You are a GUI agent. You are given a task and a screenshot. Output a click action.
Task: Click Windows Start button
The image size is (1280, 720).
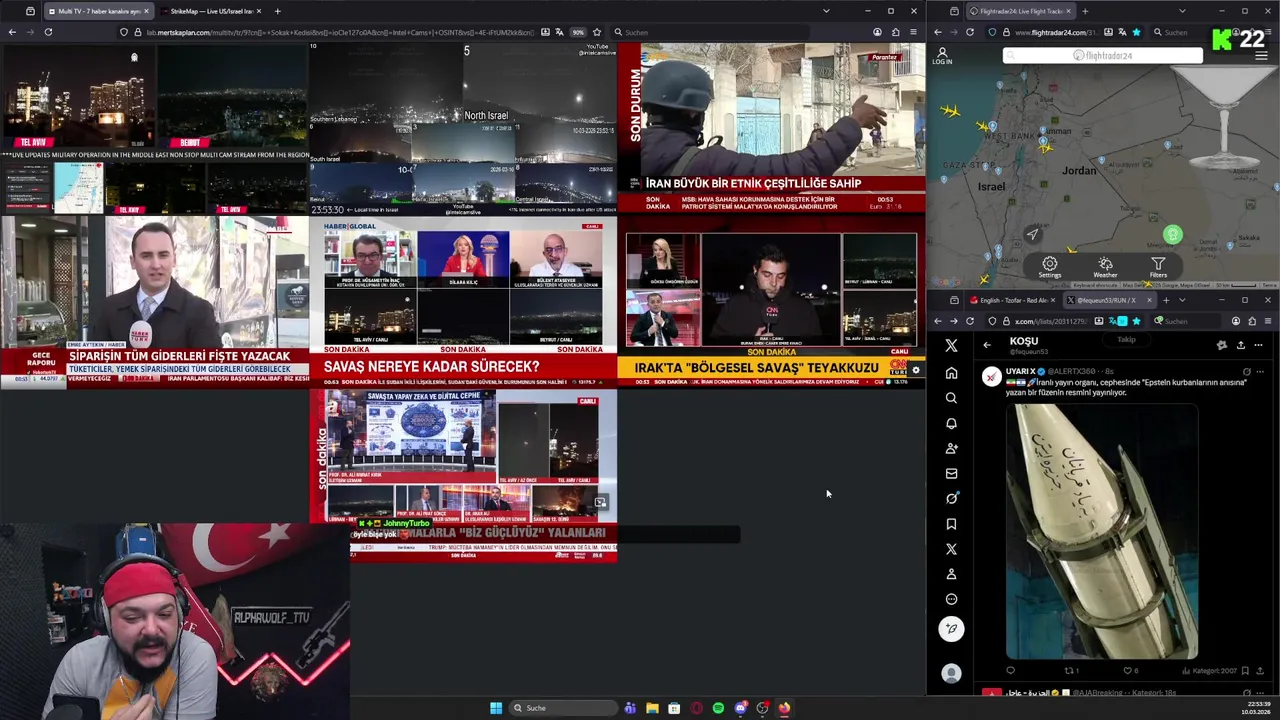pos(496,708)
